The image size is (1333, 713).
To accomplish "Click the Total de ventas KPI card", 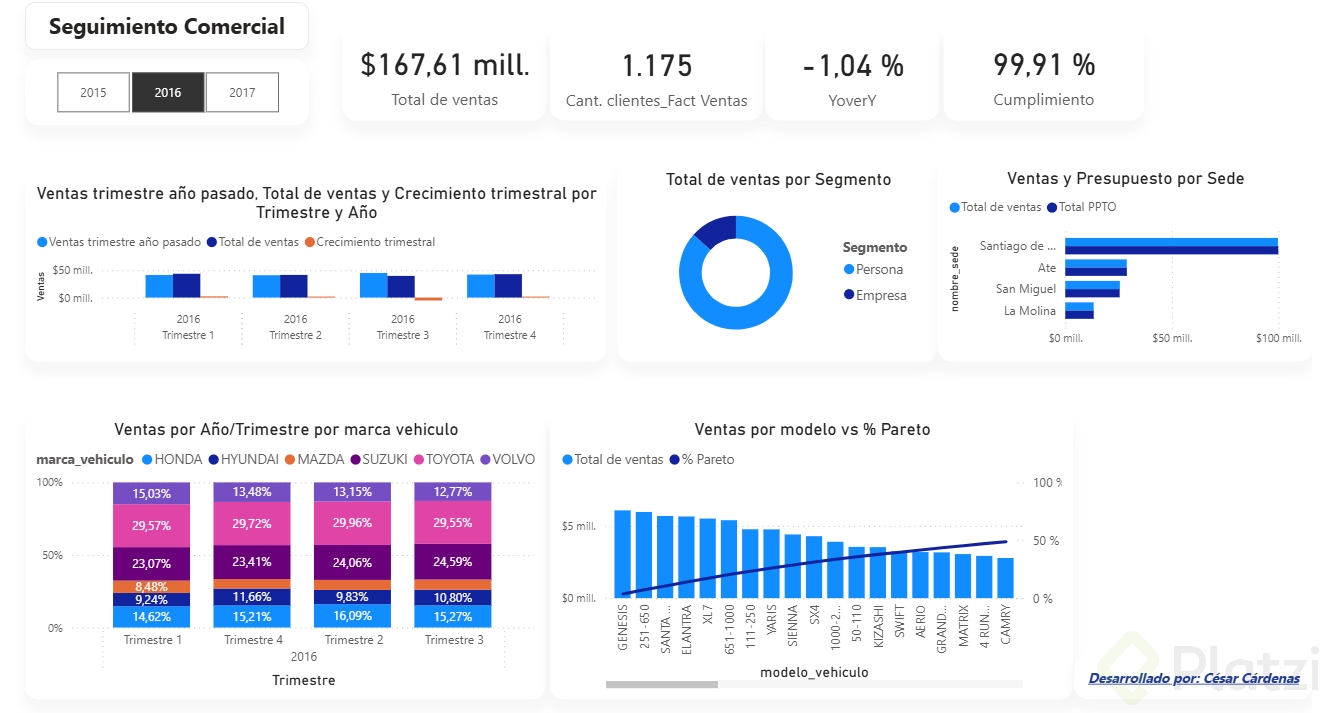I will 444,76.
